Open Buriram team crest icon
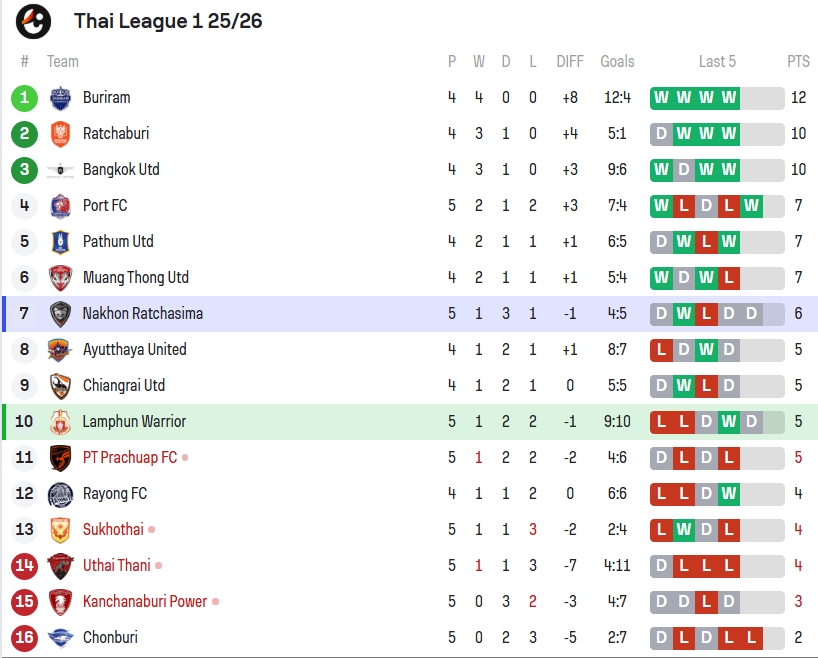 click(x=61, y=98)
